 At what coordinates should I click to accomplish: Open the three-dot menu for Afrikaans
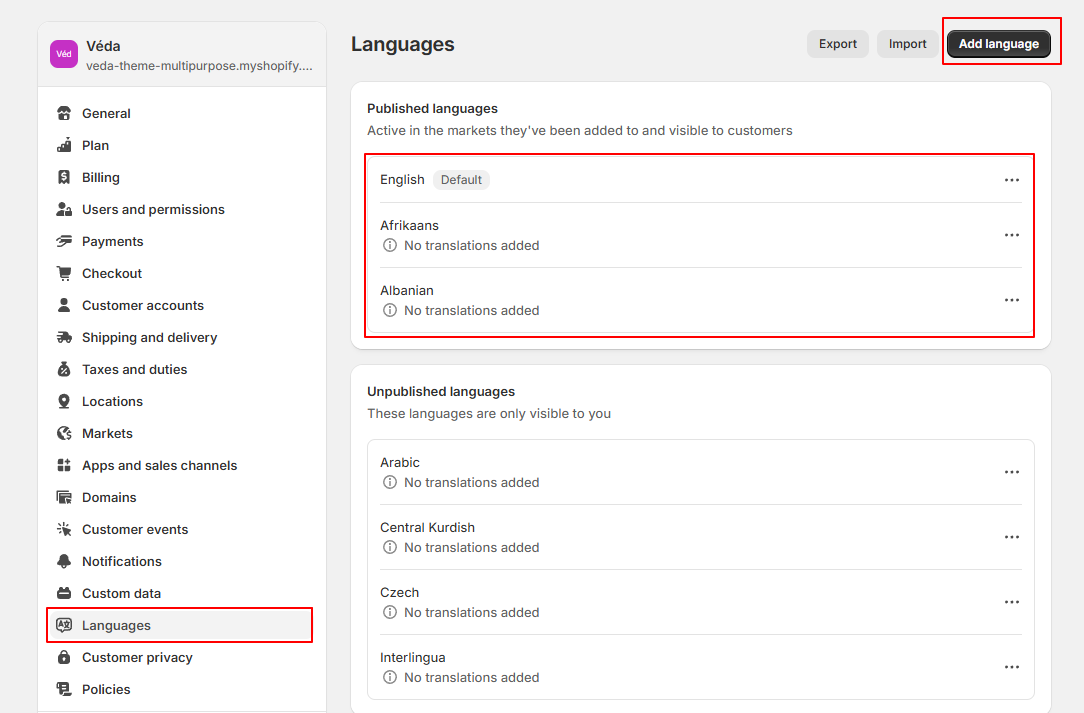tap(1011, 235)
